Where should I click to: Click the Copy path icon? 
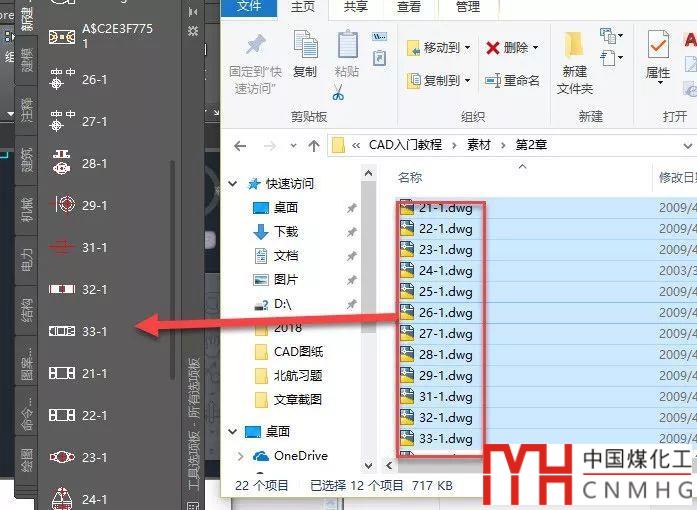point(379,36)
